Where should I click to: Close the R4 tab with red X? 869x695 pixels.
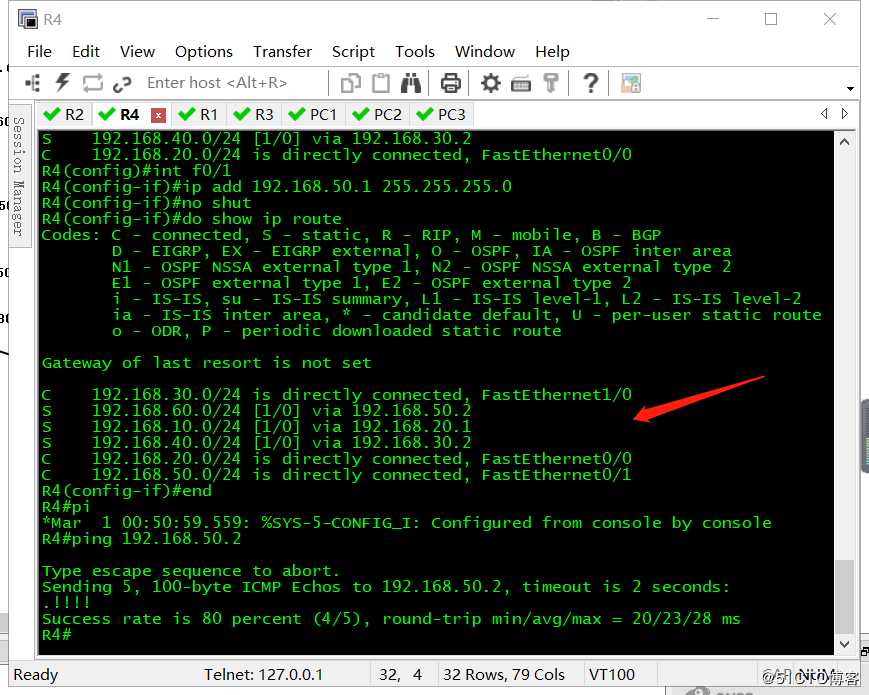click(x=158, y=115)
